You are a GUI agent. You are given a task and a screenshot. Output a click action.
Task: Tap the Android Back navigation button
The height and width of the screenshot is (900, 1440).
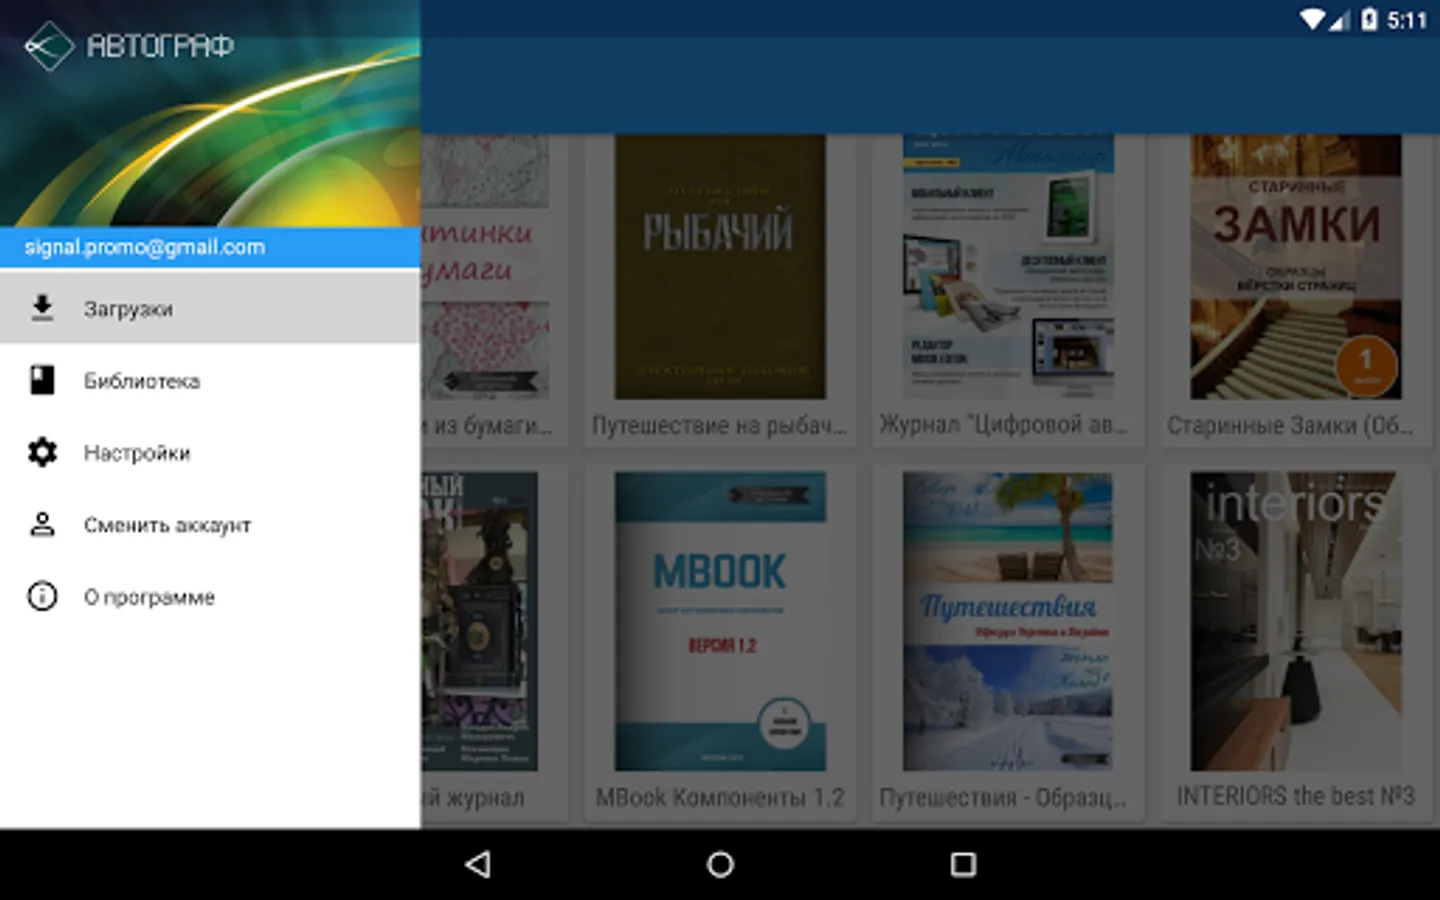(478, 864)
